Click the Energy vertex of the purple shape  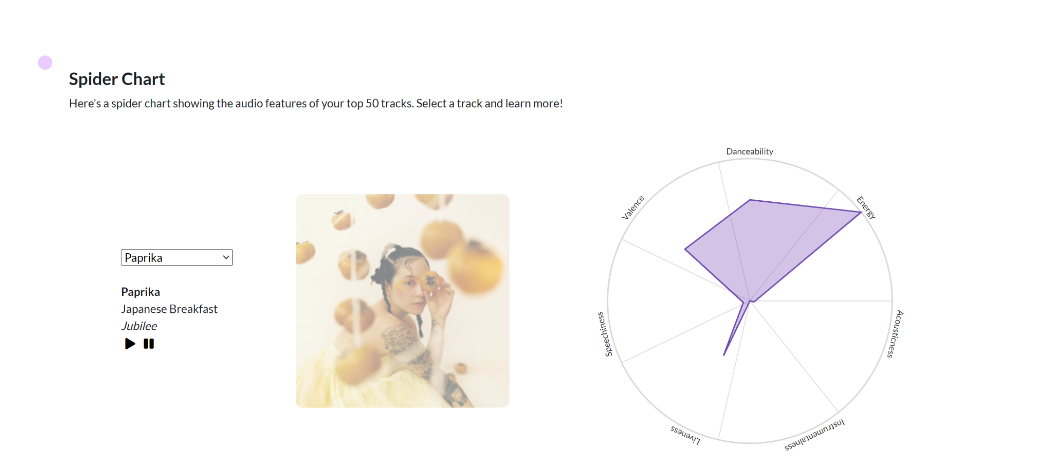pyautogui.click(x=860, y=211)
